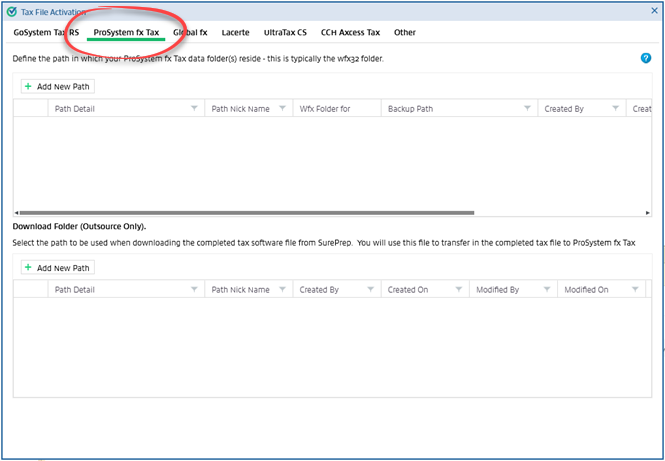Click the Backup Path column header
The image size is (665, 461).
tap(410, 109)
